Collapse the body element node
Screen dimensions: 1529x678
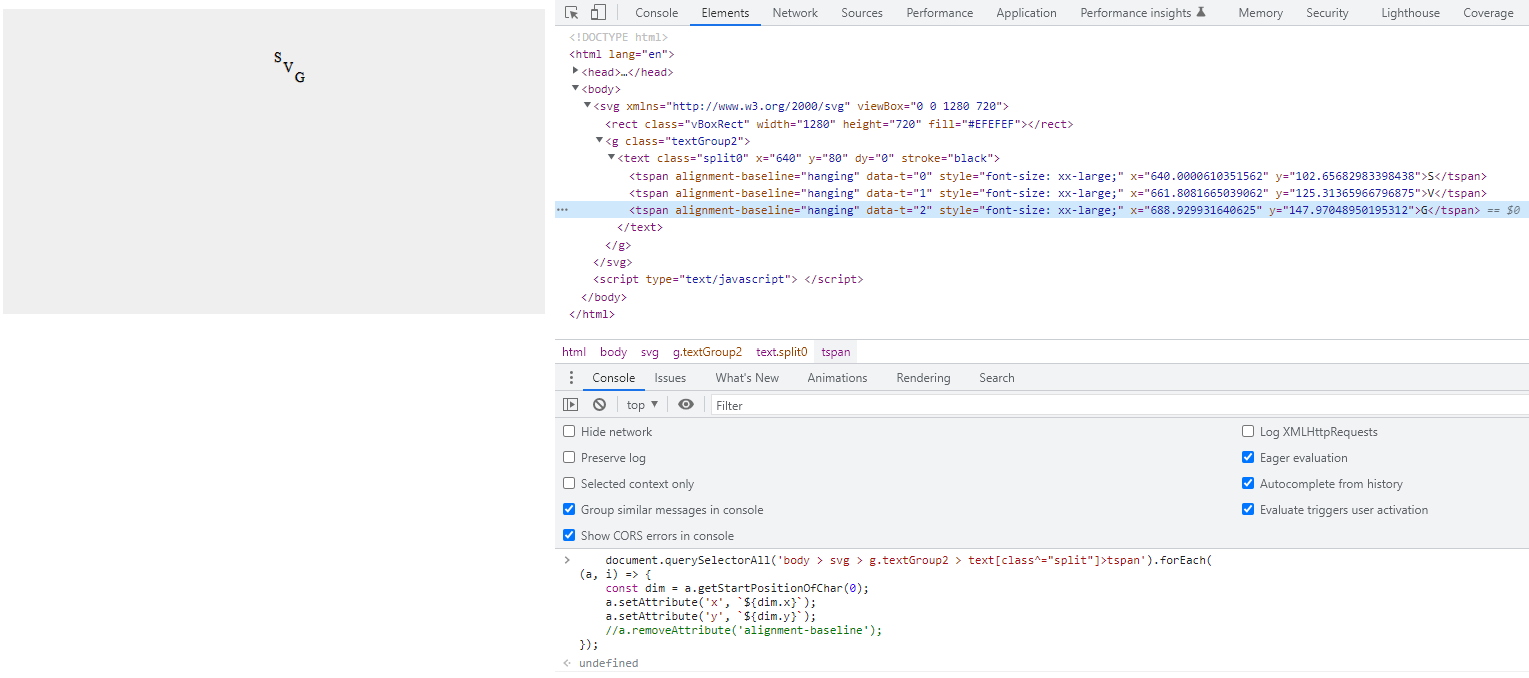point(575,89)
